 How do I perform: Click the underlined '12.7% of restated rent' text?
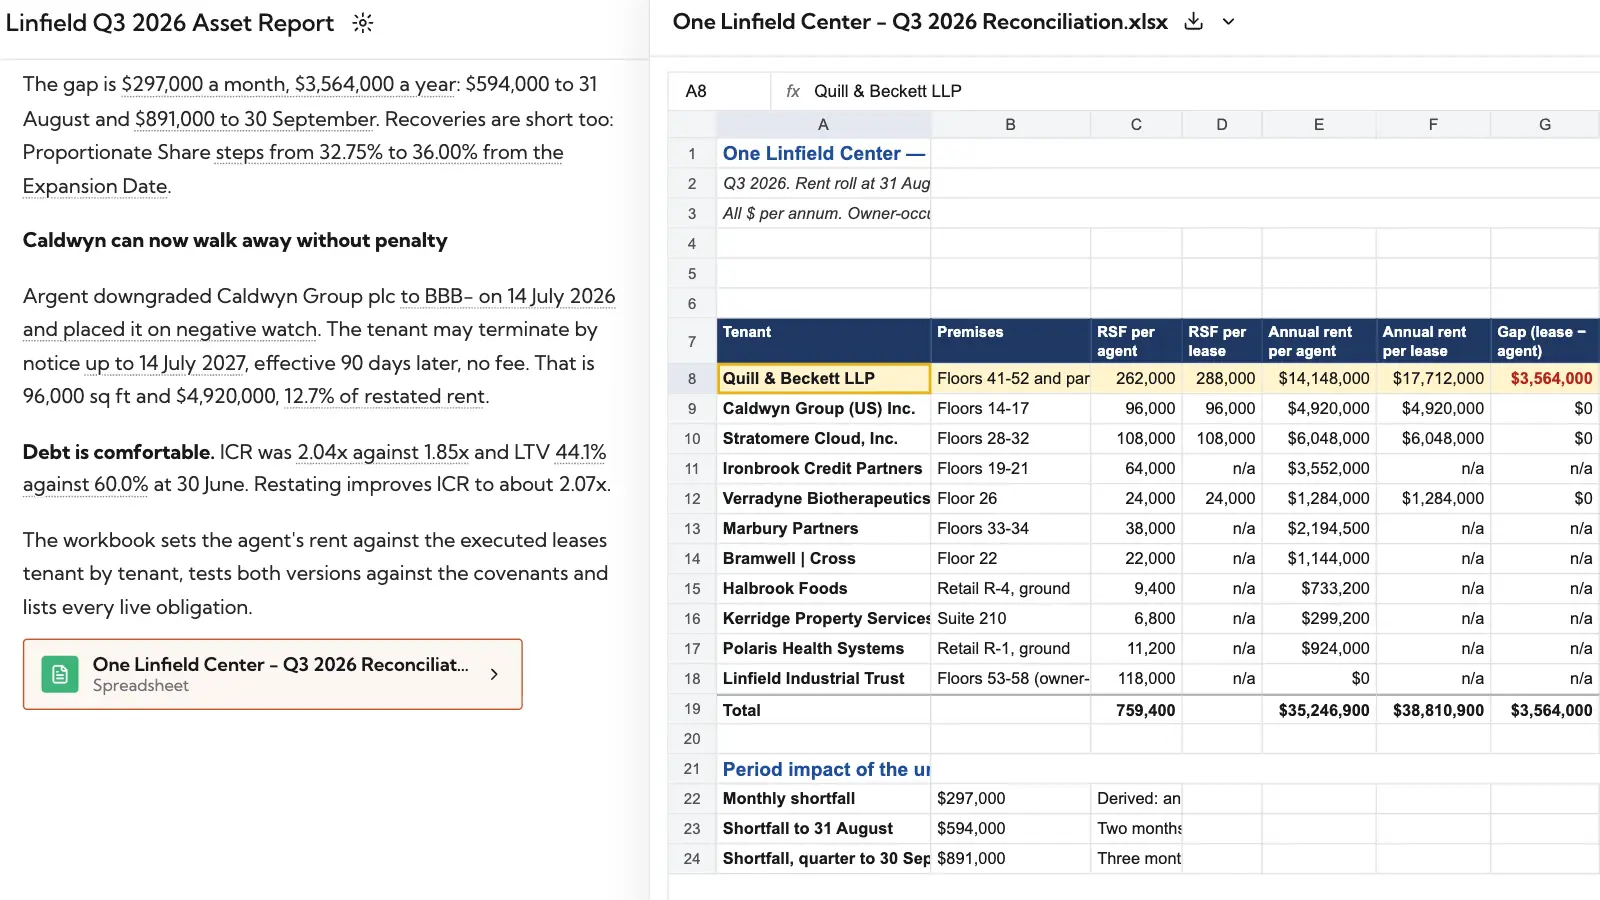(x=385, y=396)
